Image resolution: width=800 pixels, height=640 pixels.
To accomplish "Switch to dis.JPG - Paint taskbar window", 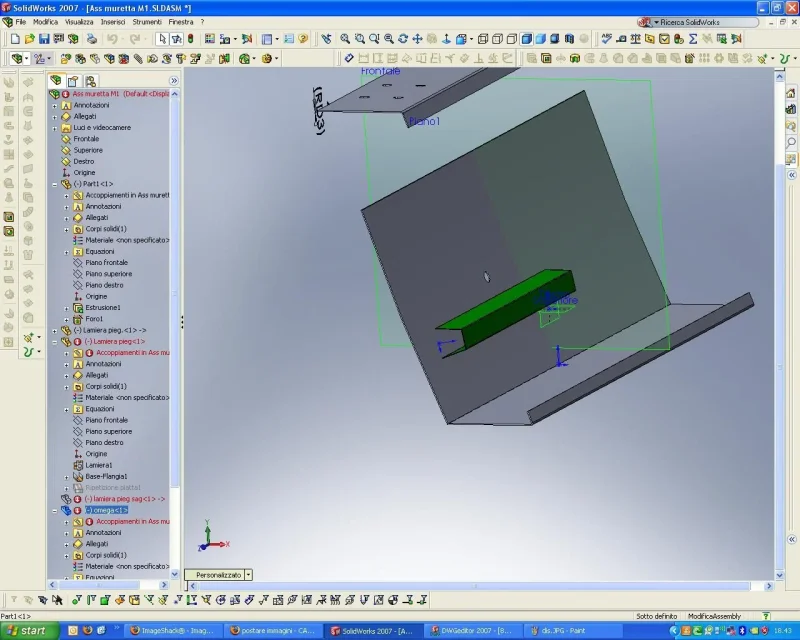I will coord(573,630).
